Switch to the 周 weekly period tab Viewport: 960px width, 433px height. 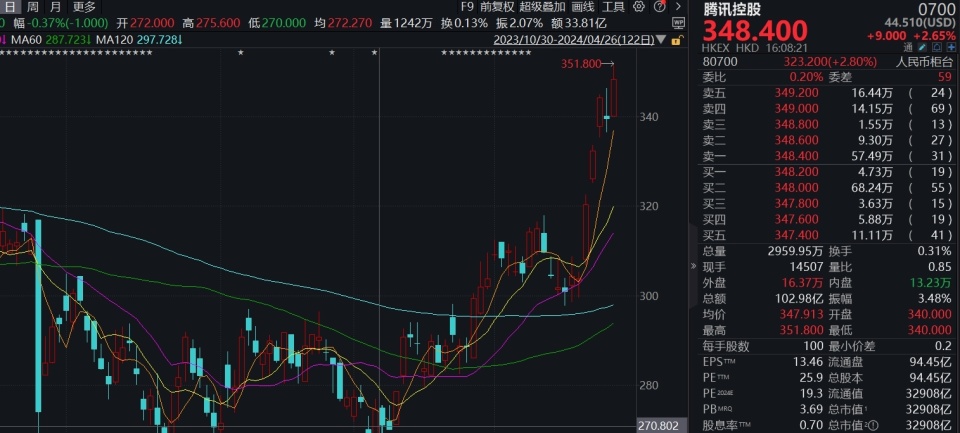pos(33,7)
